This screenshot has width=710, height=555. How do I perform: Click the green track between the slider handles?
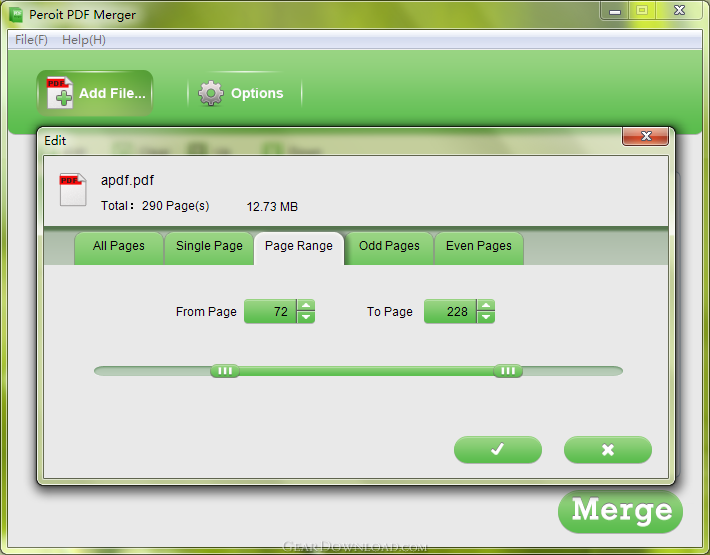366,371
